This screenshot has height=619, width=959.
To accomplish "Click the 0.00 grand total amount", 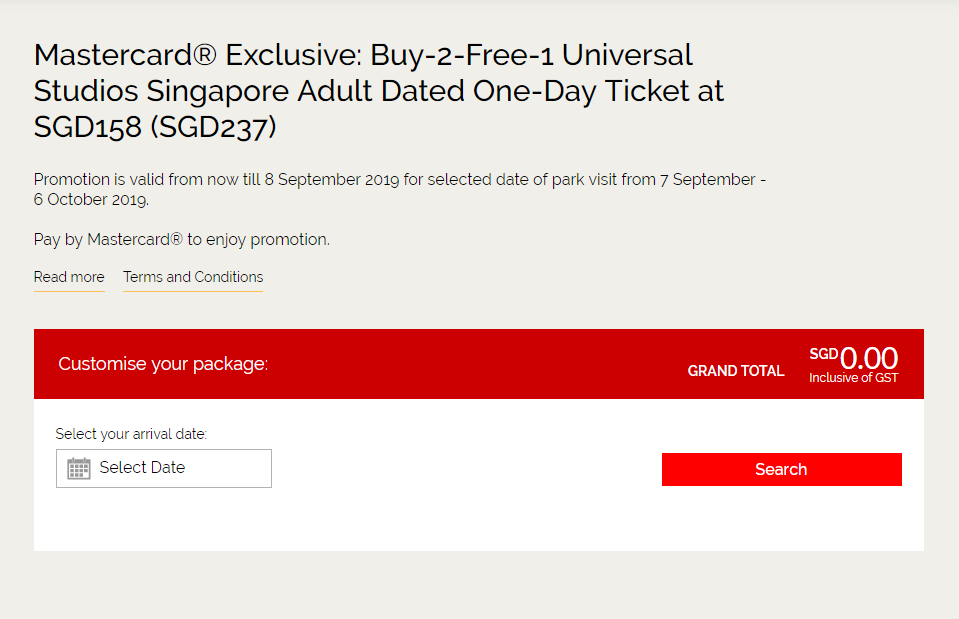I will pos(869,357).
